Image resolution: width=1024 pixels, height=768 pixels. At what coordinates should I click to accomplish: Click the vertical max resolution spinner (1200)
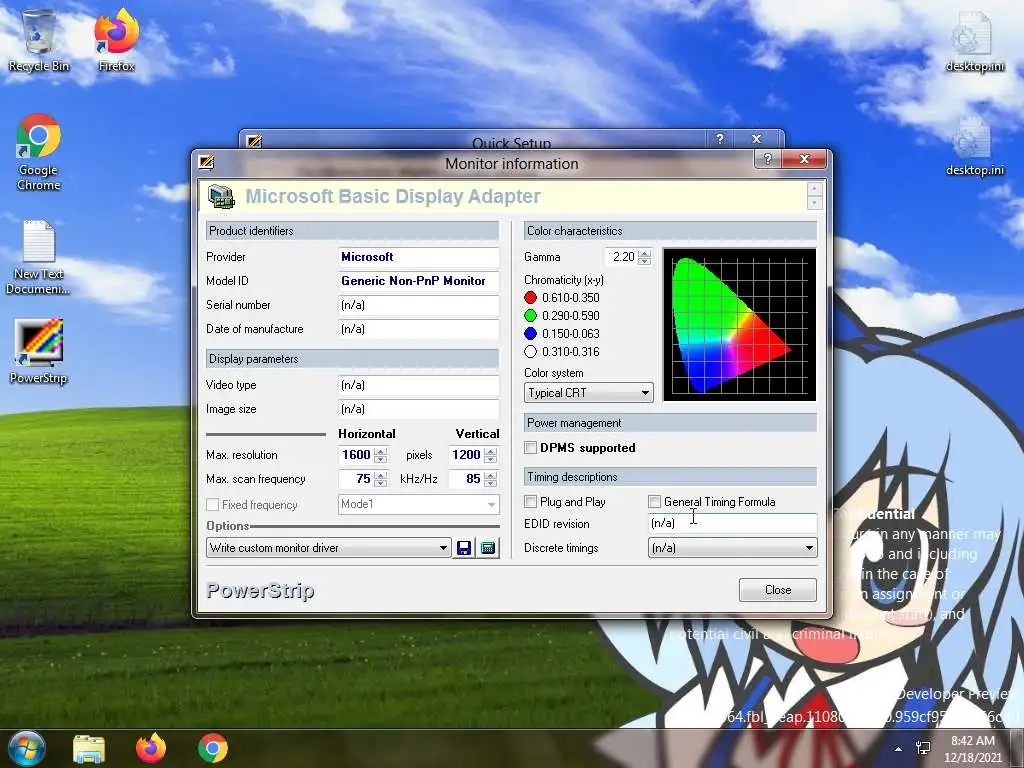490,455
